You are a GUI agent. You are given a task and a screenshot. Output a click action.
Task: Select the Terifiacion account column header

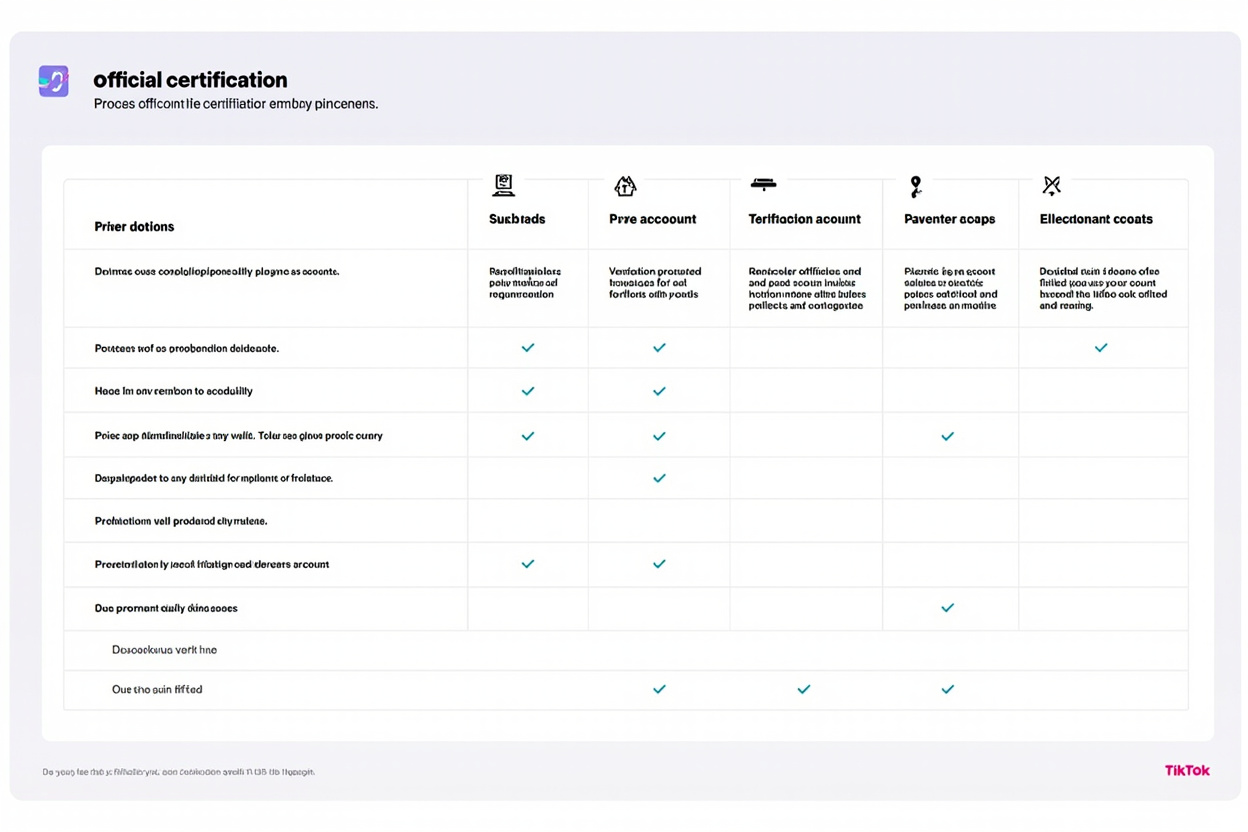804,219
